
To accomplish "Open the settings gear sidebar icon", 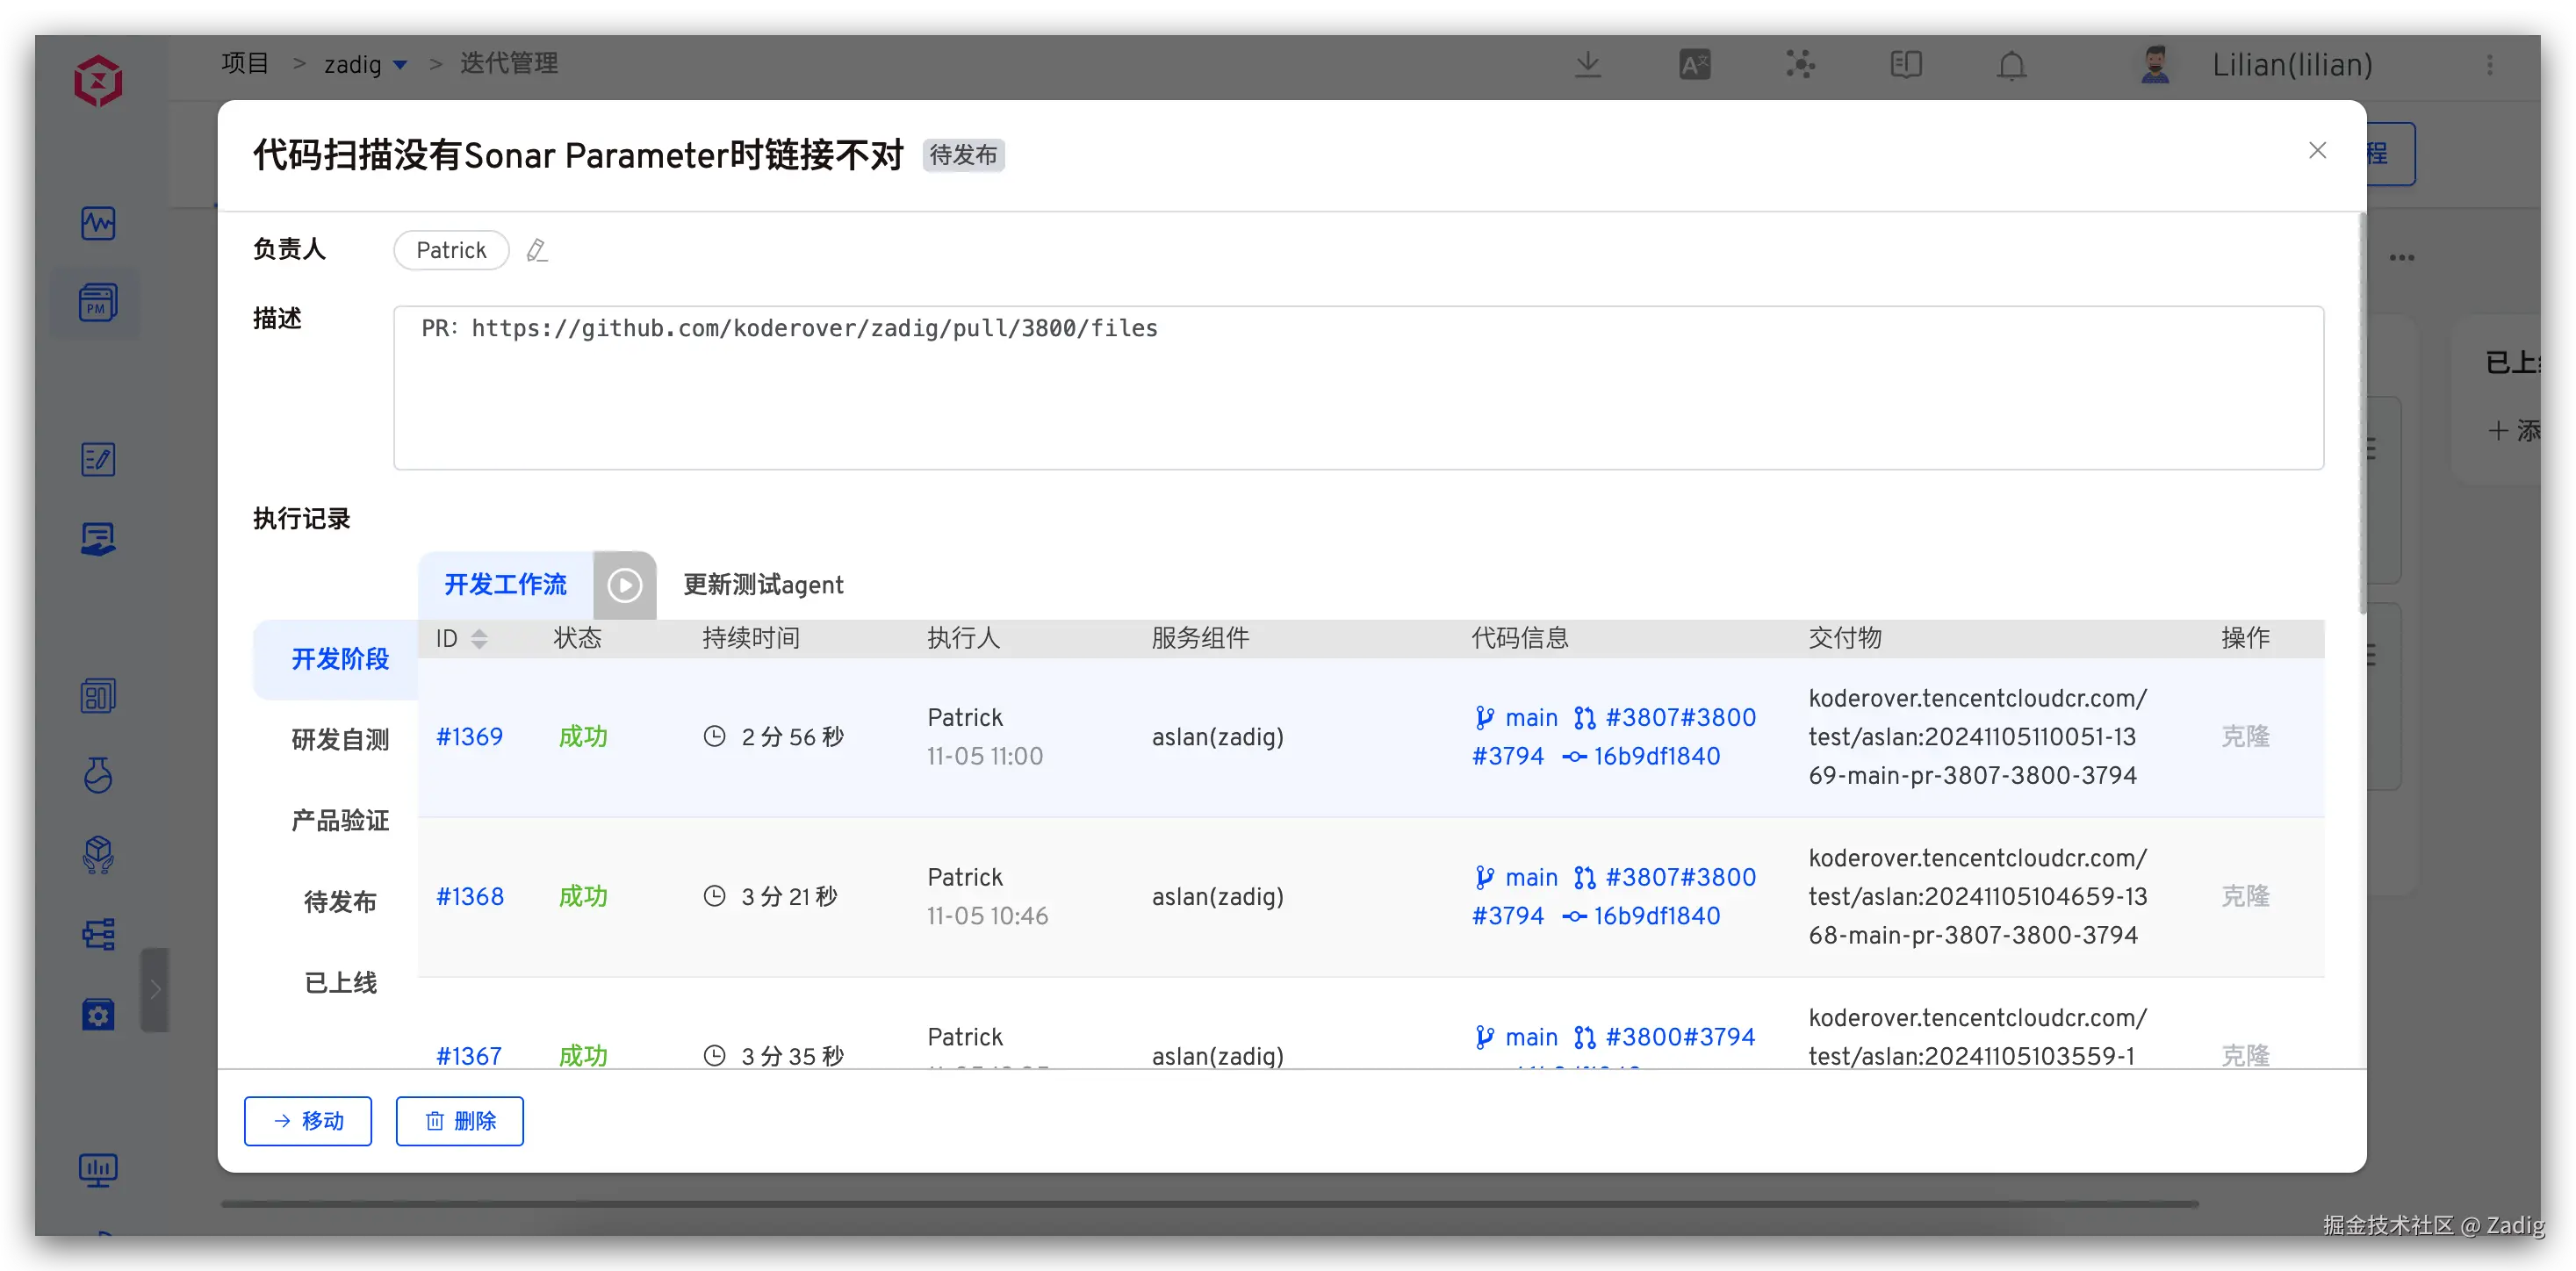I will click(x=98, y=1015).
